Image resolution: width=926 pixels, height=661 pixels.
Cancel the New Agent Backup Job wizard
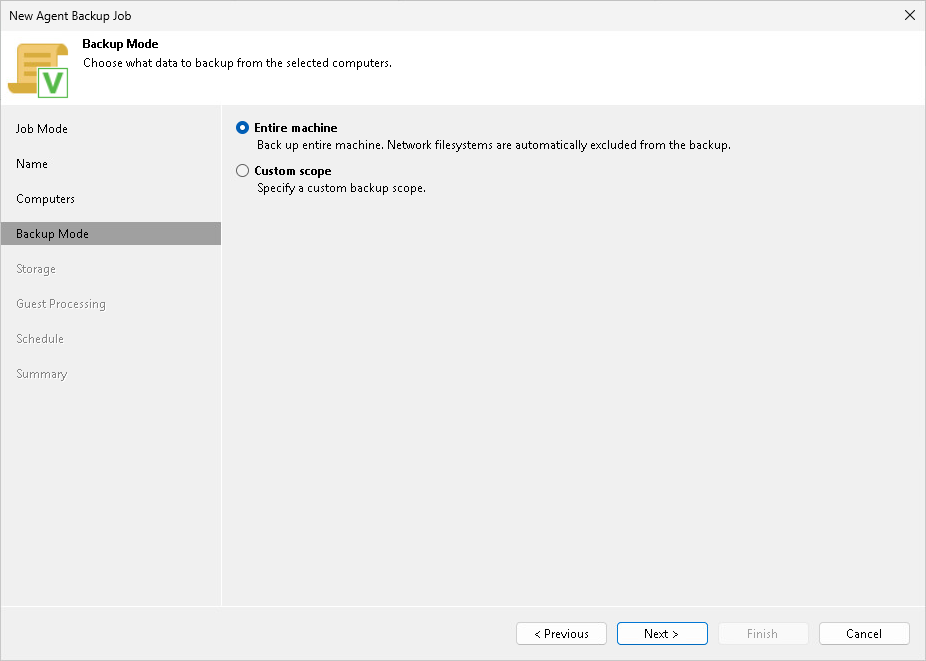pyautogui.click(x=864, y=634)
